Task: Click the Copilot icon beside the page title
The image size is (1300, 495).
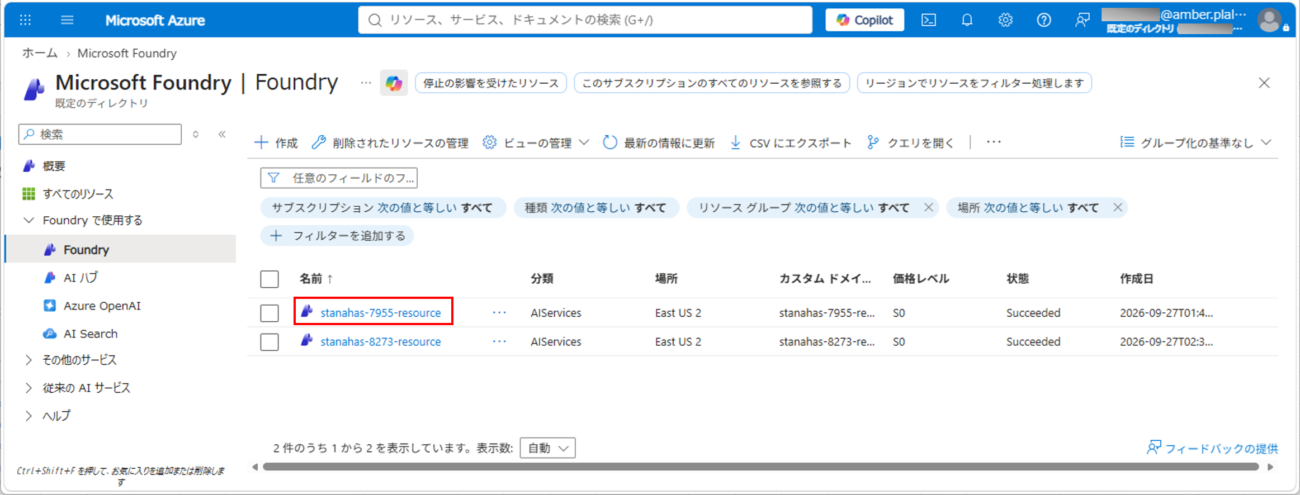Action: tap(394, 84)
